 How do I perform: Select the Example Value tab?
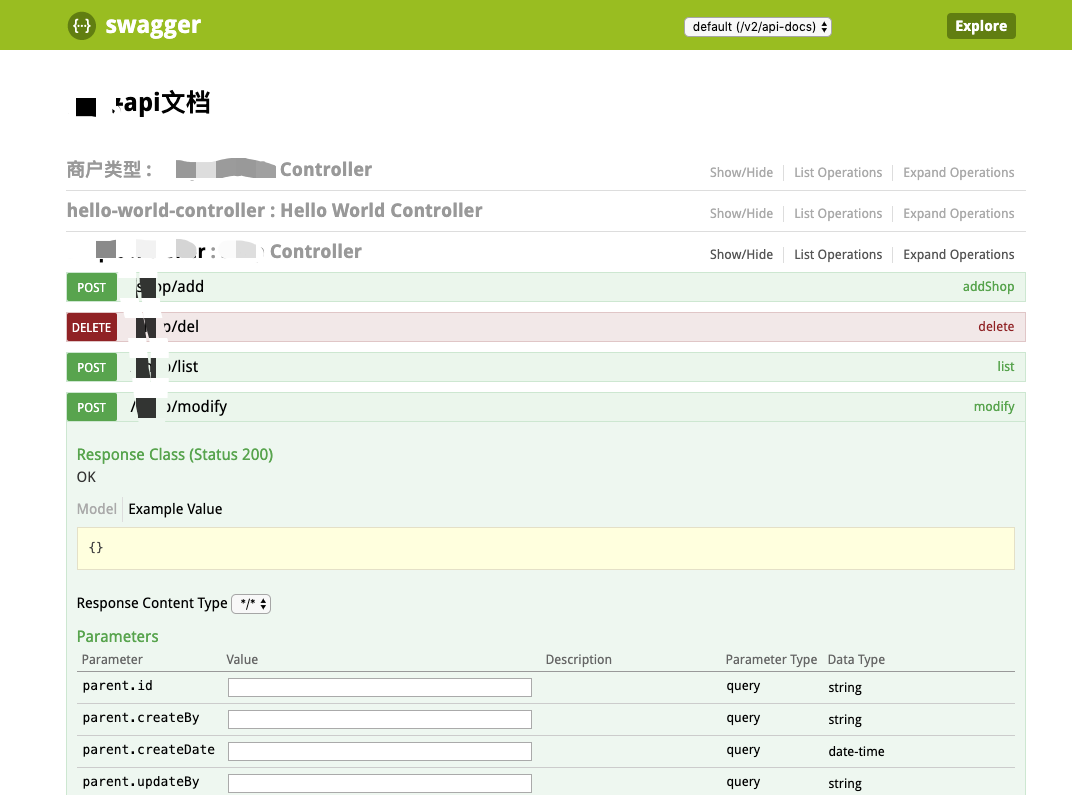175,509
